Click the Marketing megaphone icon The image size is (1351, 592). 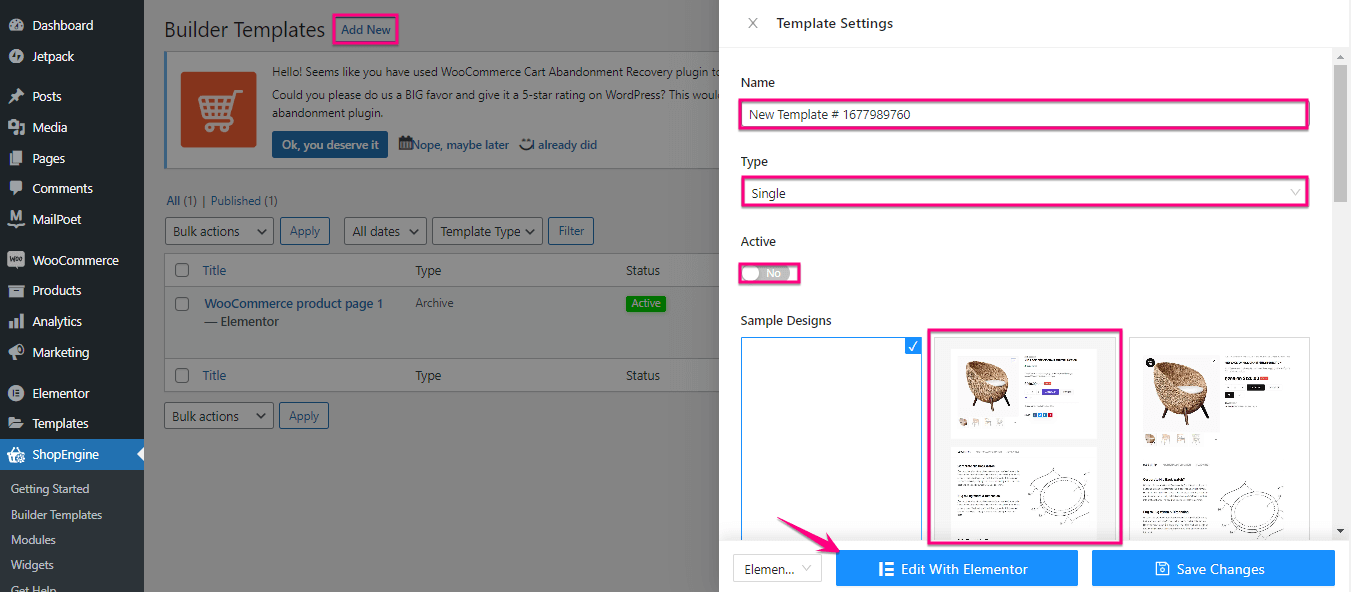[16, 352]
